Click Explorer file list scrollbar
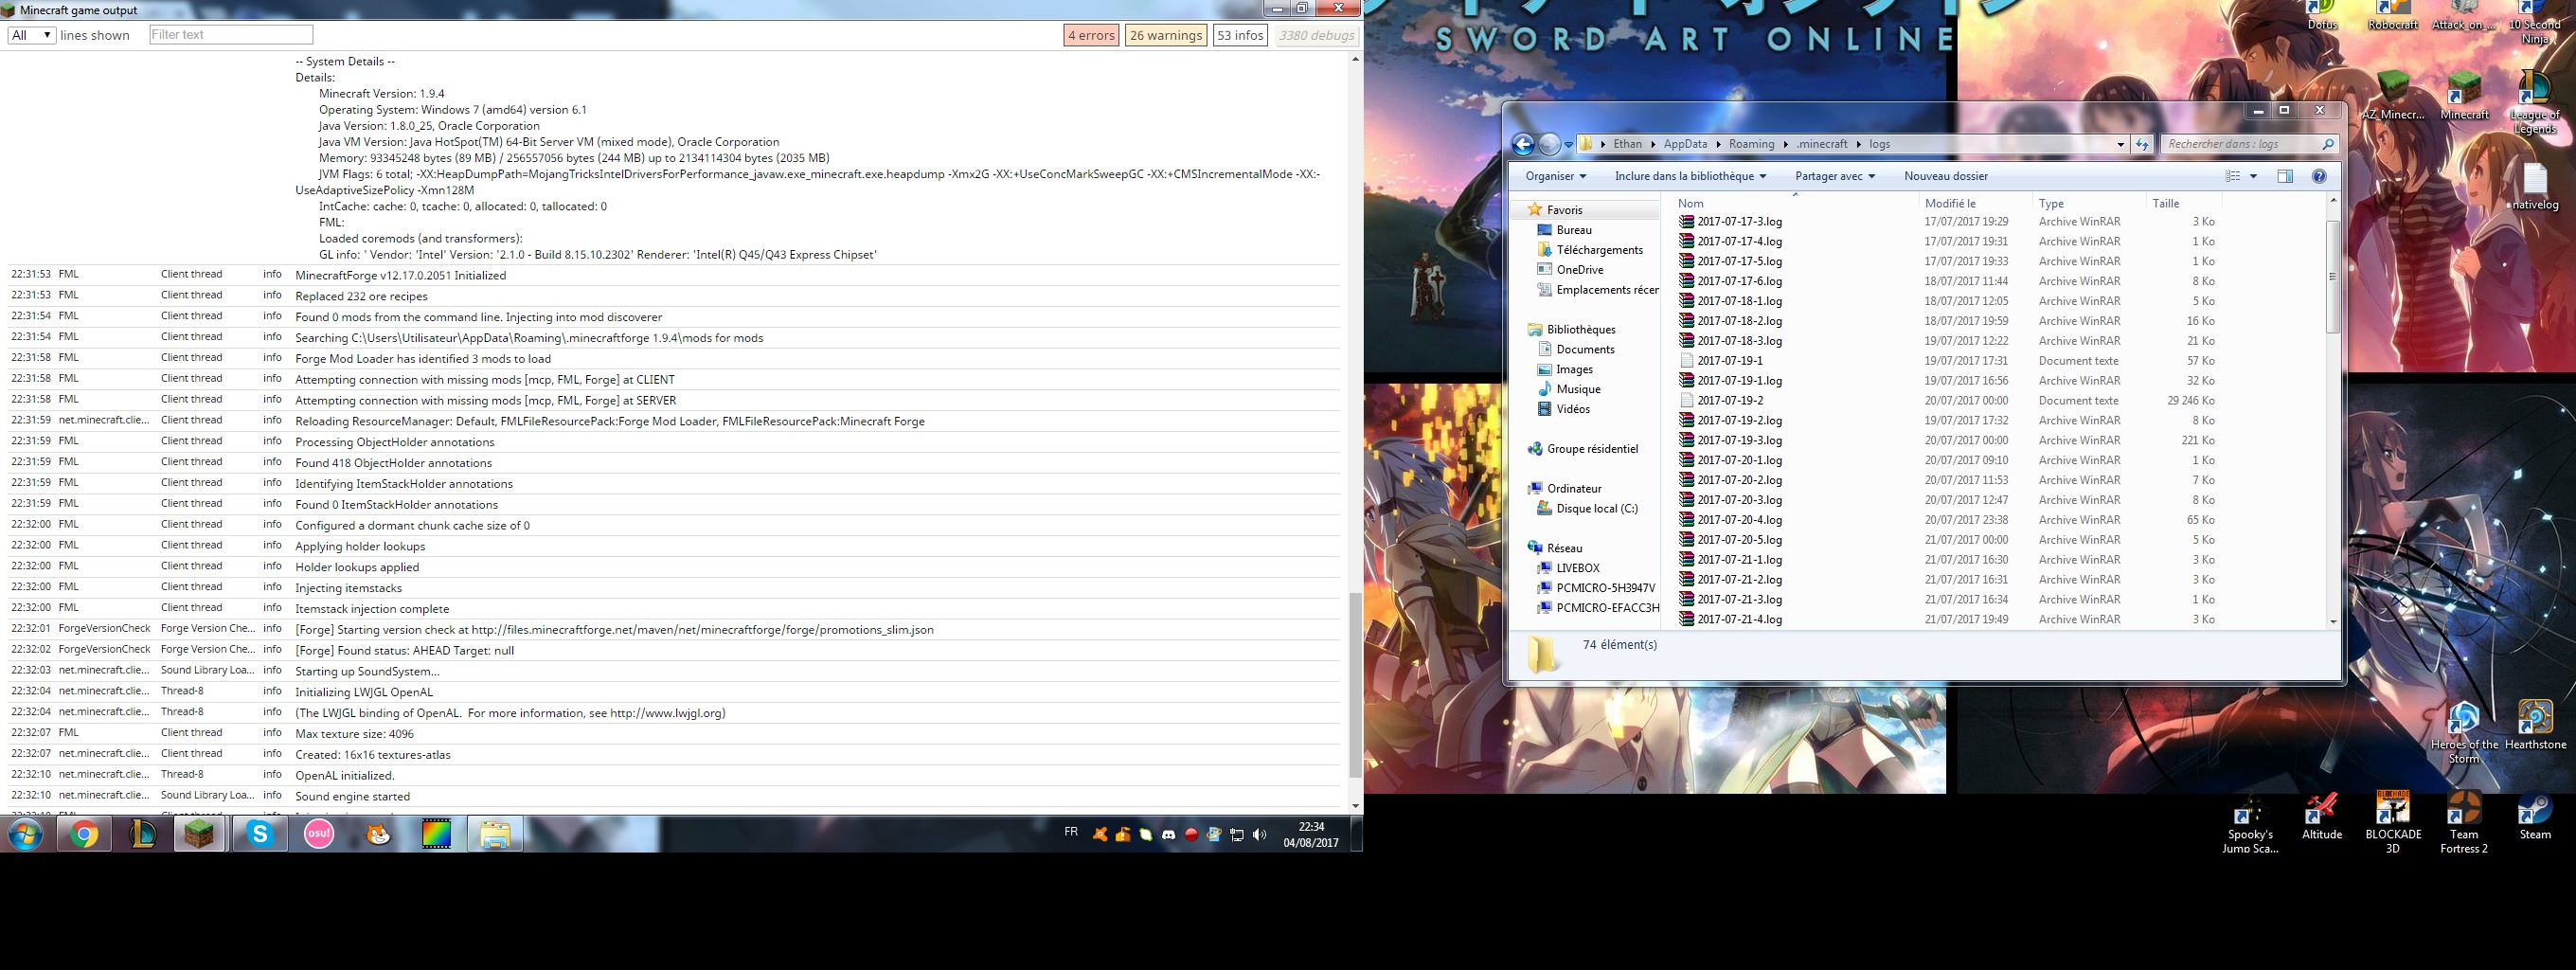Image resolution: width=2576 pixels, height=970 pixels. [x=2333, y=276]
